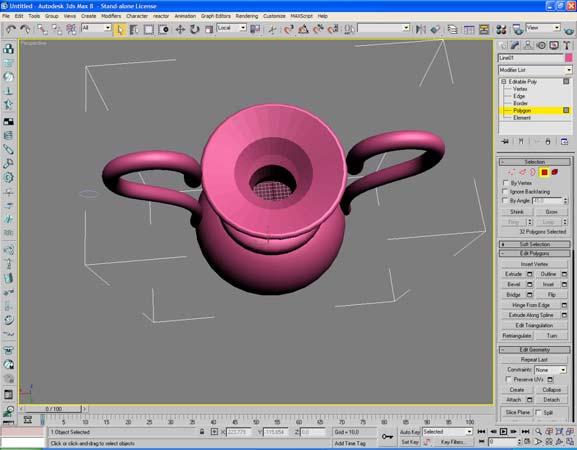Open the selection filter All dropdown
The height and width of the screenshot is (450, 577).
(x=96, y=28)
